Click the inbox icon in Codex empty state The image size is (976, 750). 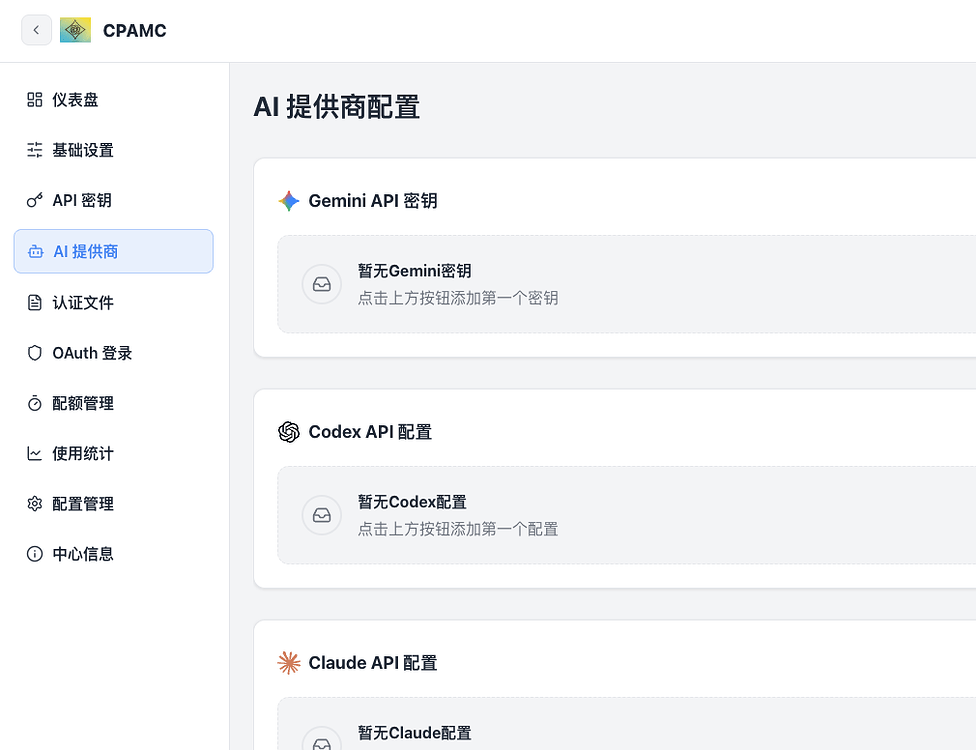[322, 515]
